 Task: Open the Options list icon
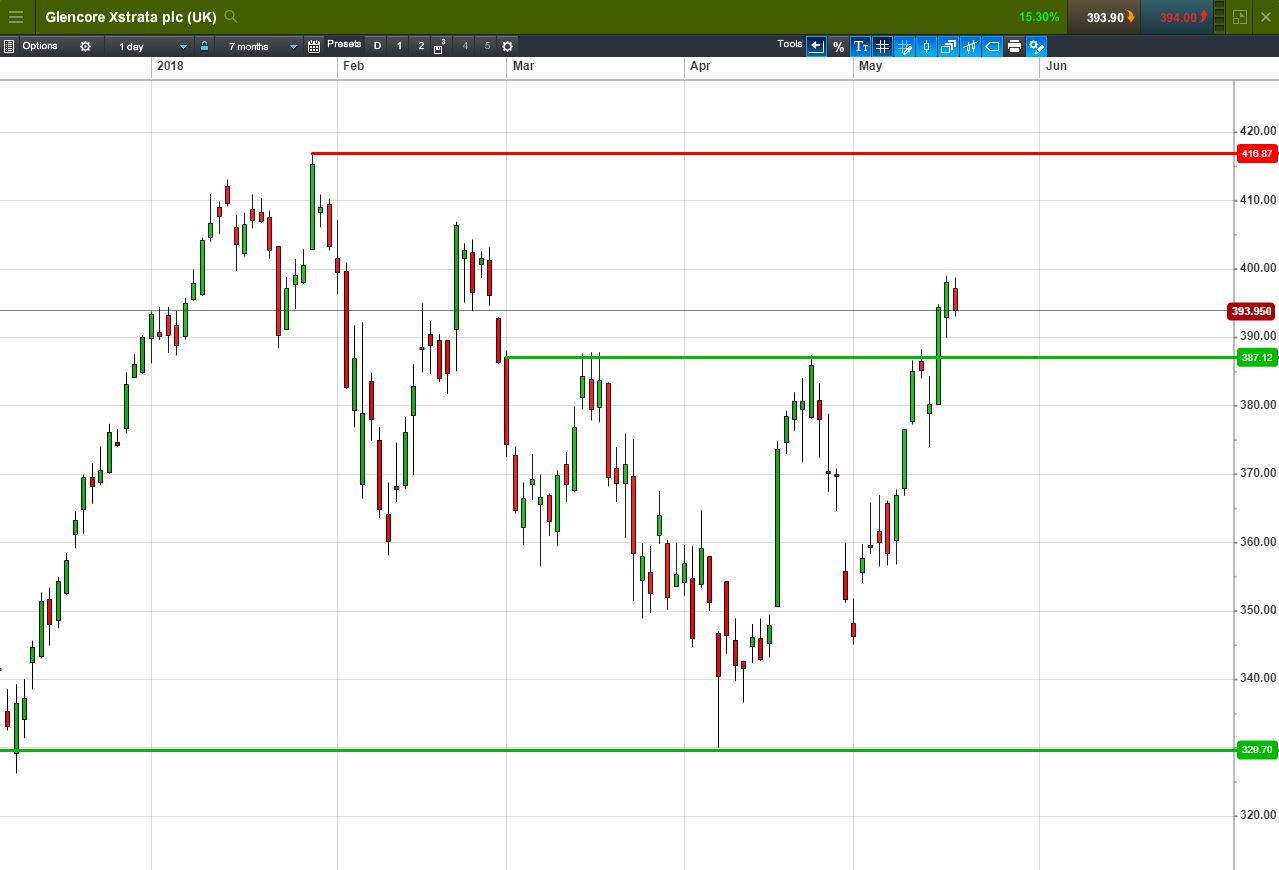(x=8, y=46)
